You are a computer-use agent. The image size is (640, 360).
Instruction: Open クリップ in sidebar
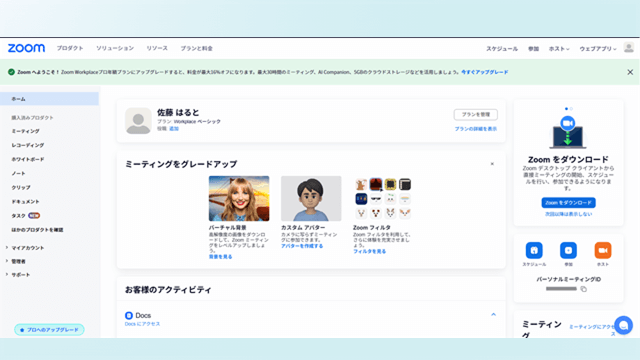[x=21, y=187]
